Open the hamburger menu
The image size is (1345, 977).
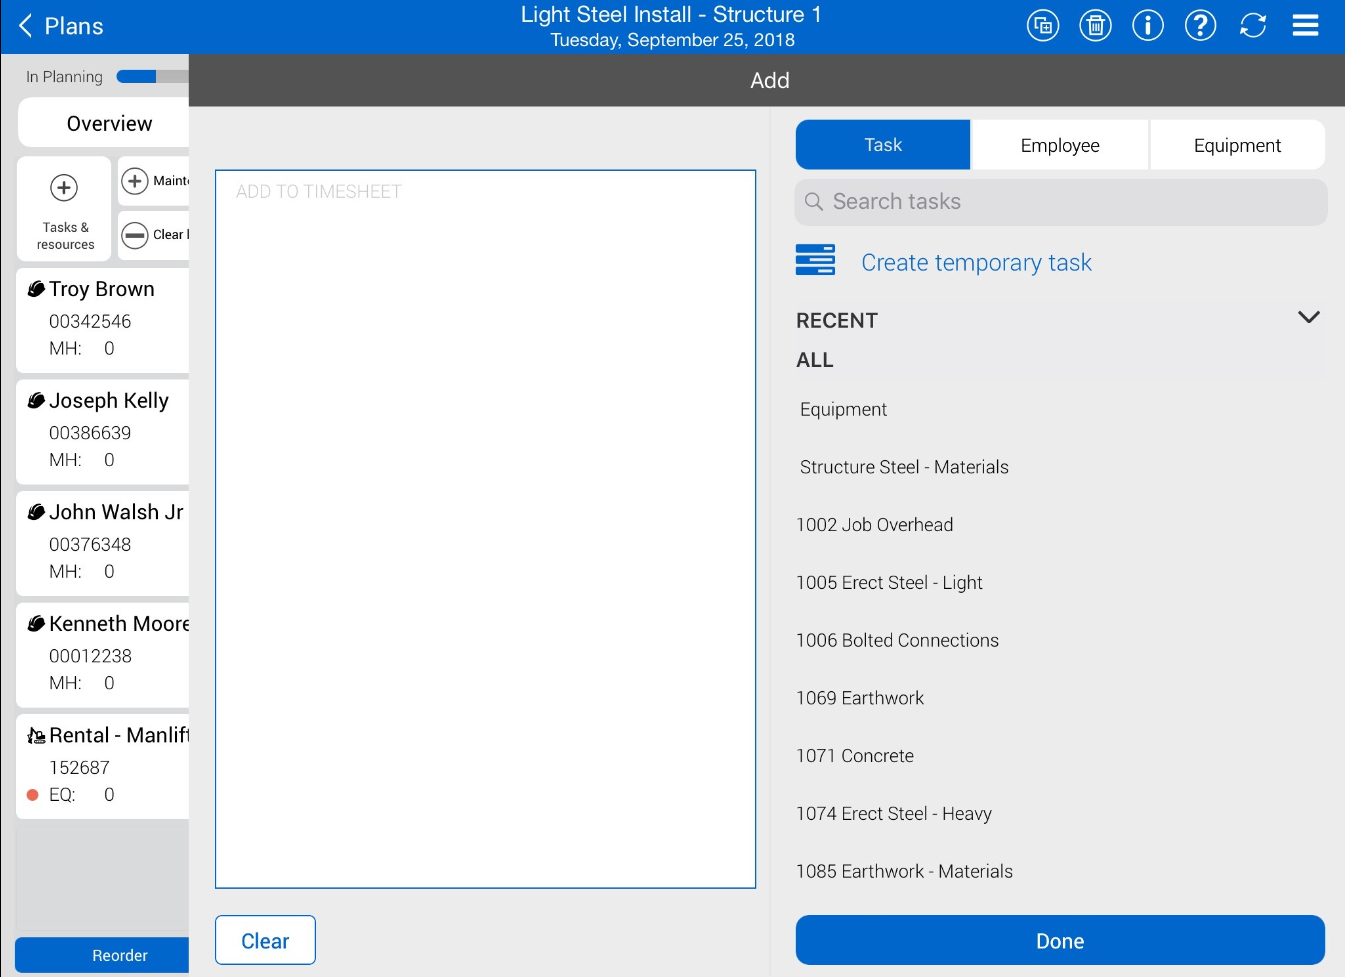[x=1305, y=25]
